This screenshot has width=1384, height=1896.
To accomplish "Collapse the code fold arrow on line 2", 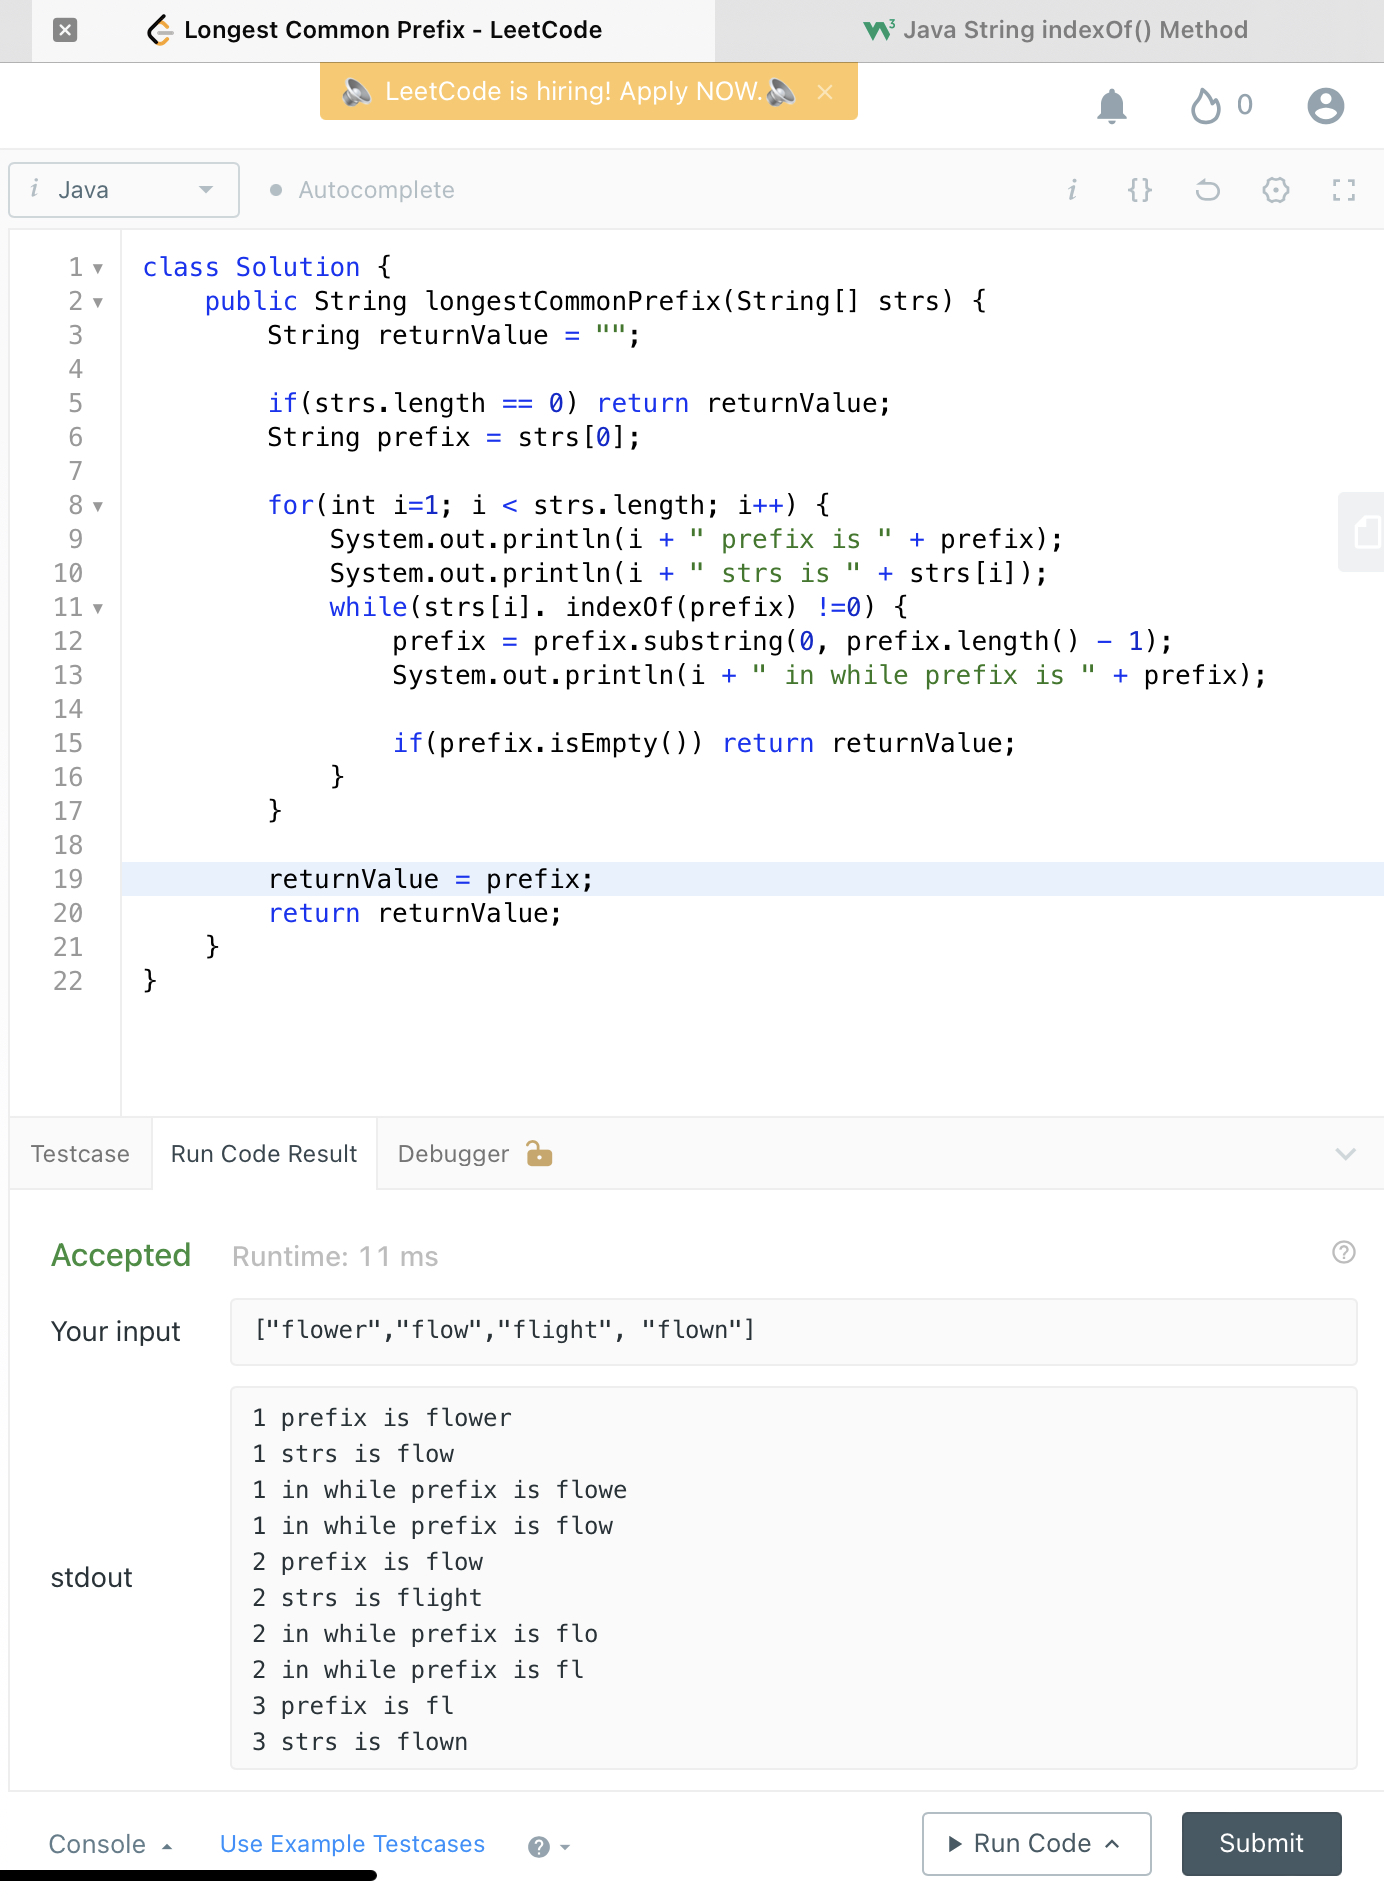I will pos(98,302).
